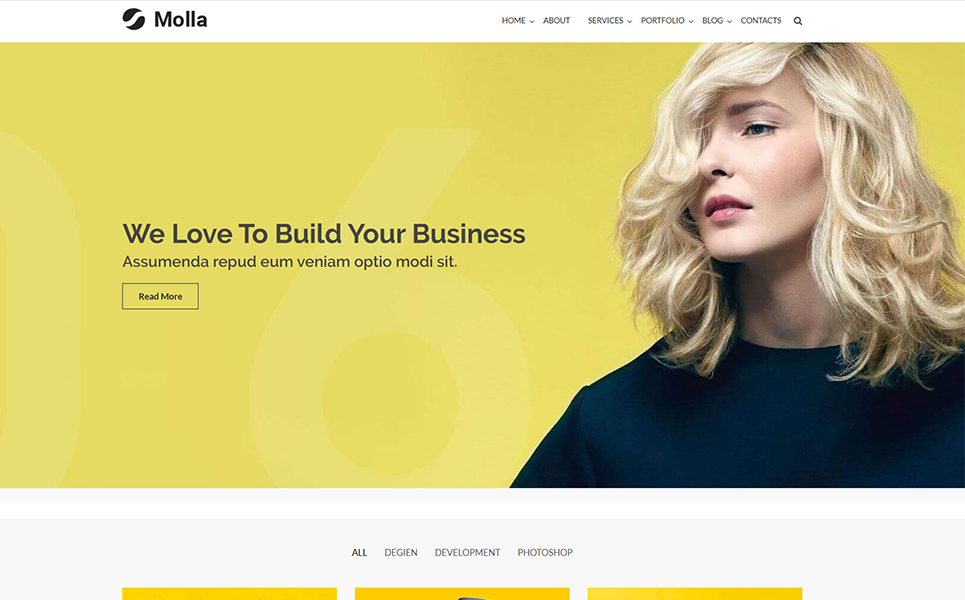Image resolution: width=965 pixels, height=600 pixels.
Task: Open the third portfolio thumbnail
Action: point(695,594)
